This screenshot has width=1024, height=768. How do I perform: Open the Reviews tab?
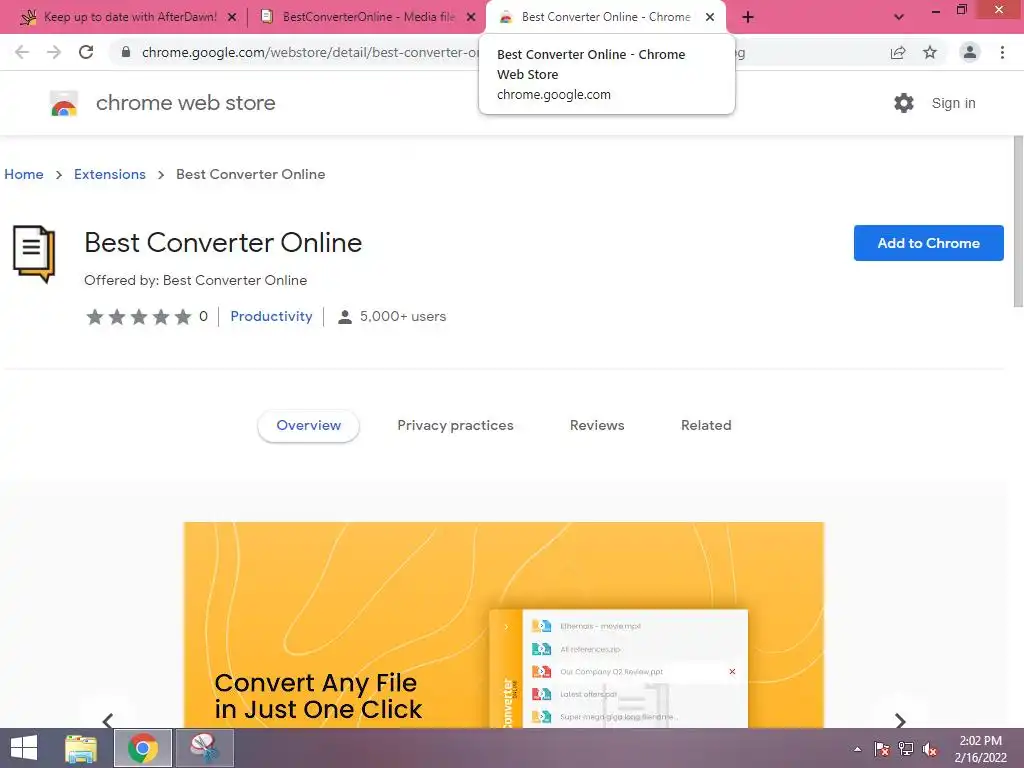coord(597,425)
